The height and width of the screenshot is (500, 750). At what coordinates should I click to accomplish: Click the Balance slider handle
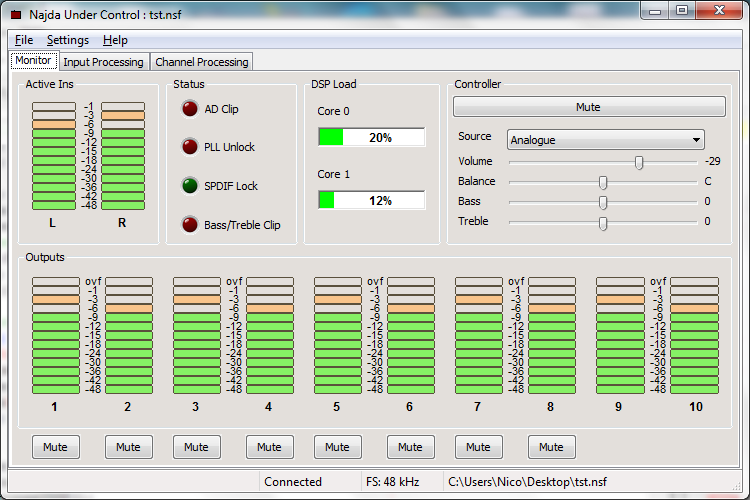(603, 182)
